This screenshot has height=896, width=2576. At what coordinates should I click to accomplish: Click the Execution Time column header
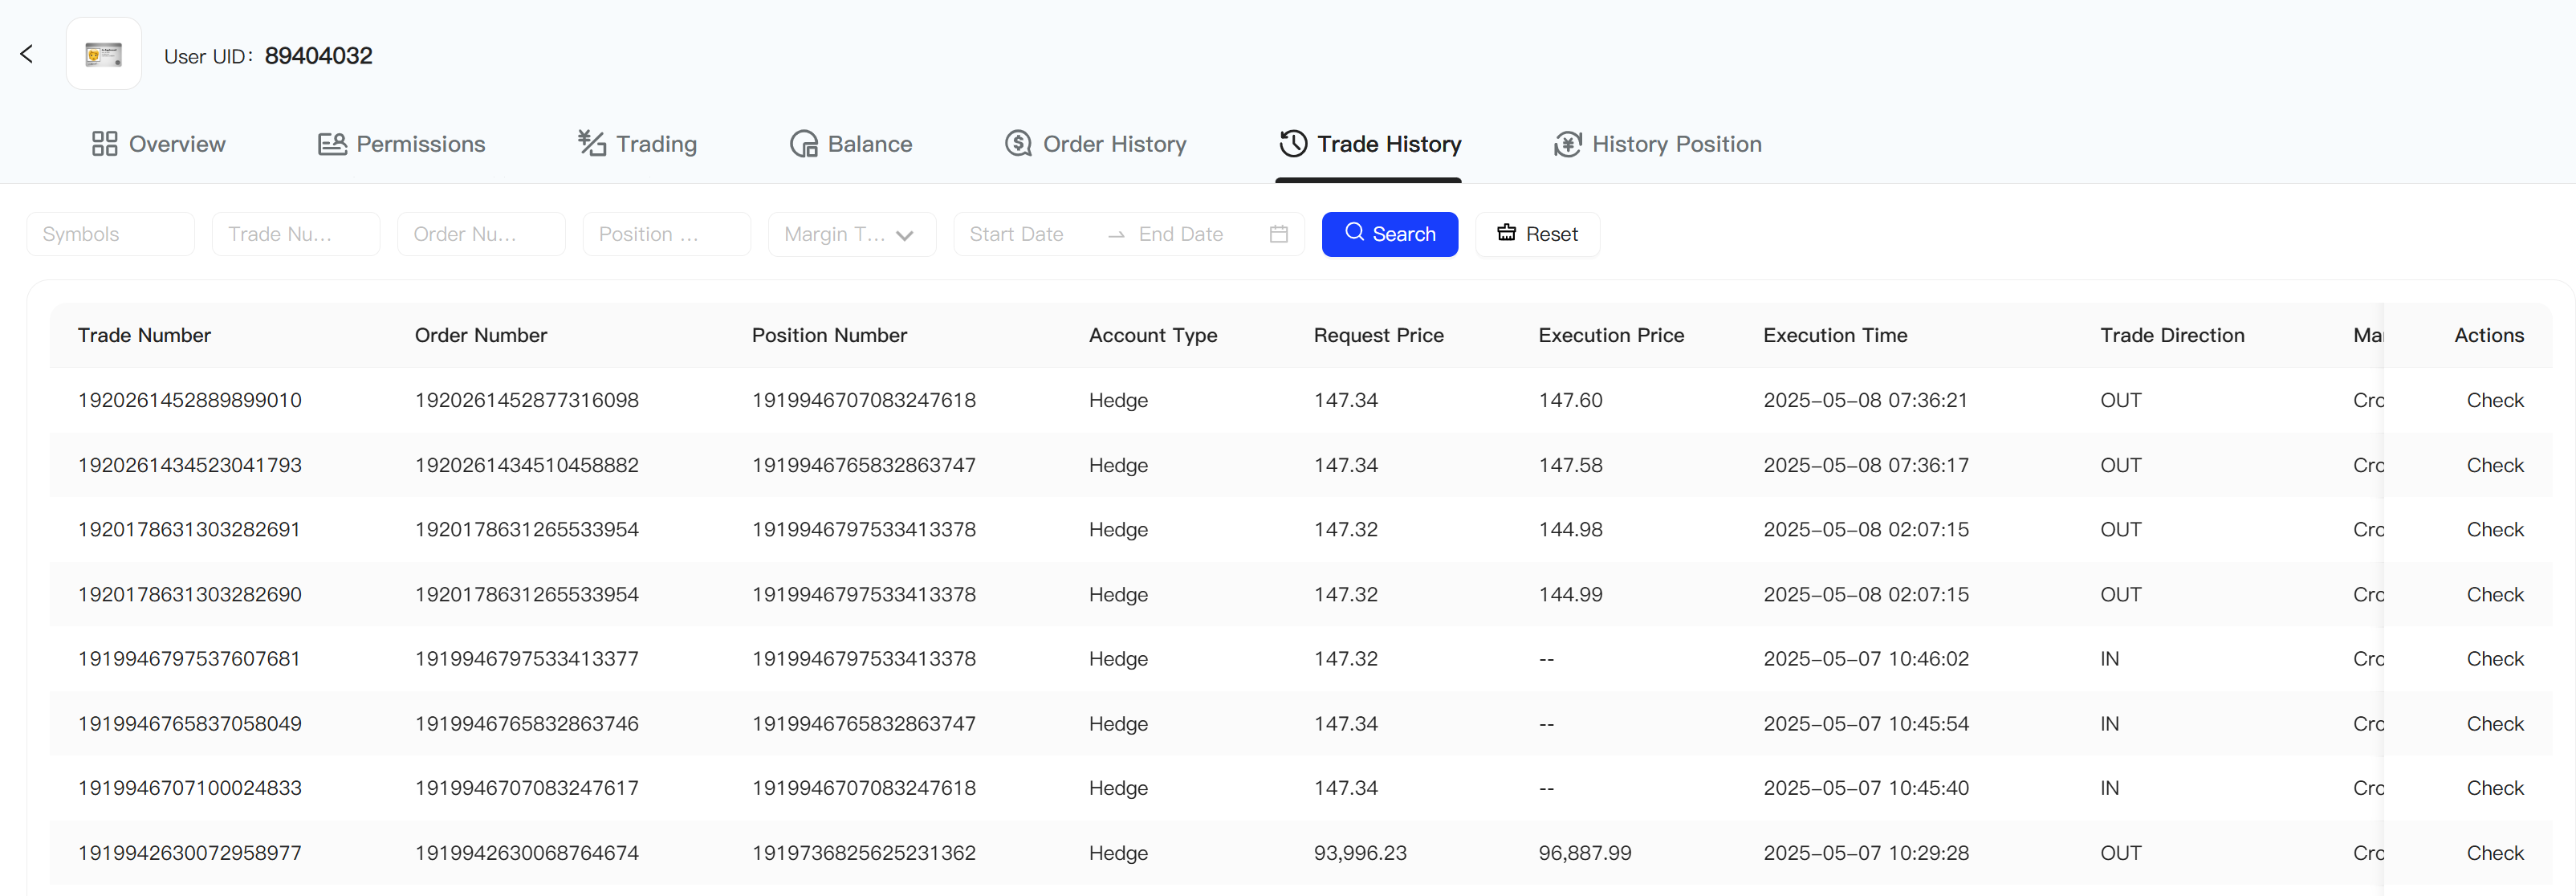(x=1835, y=335)
